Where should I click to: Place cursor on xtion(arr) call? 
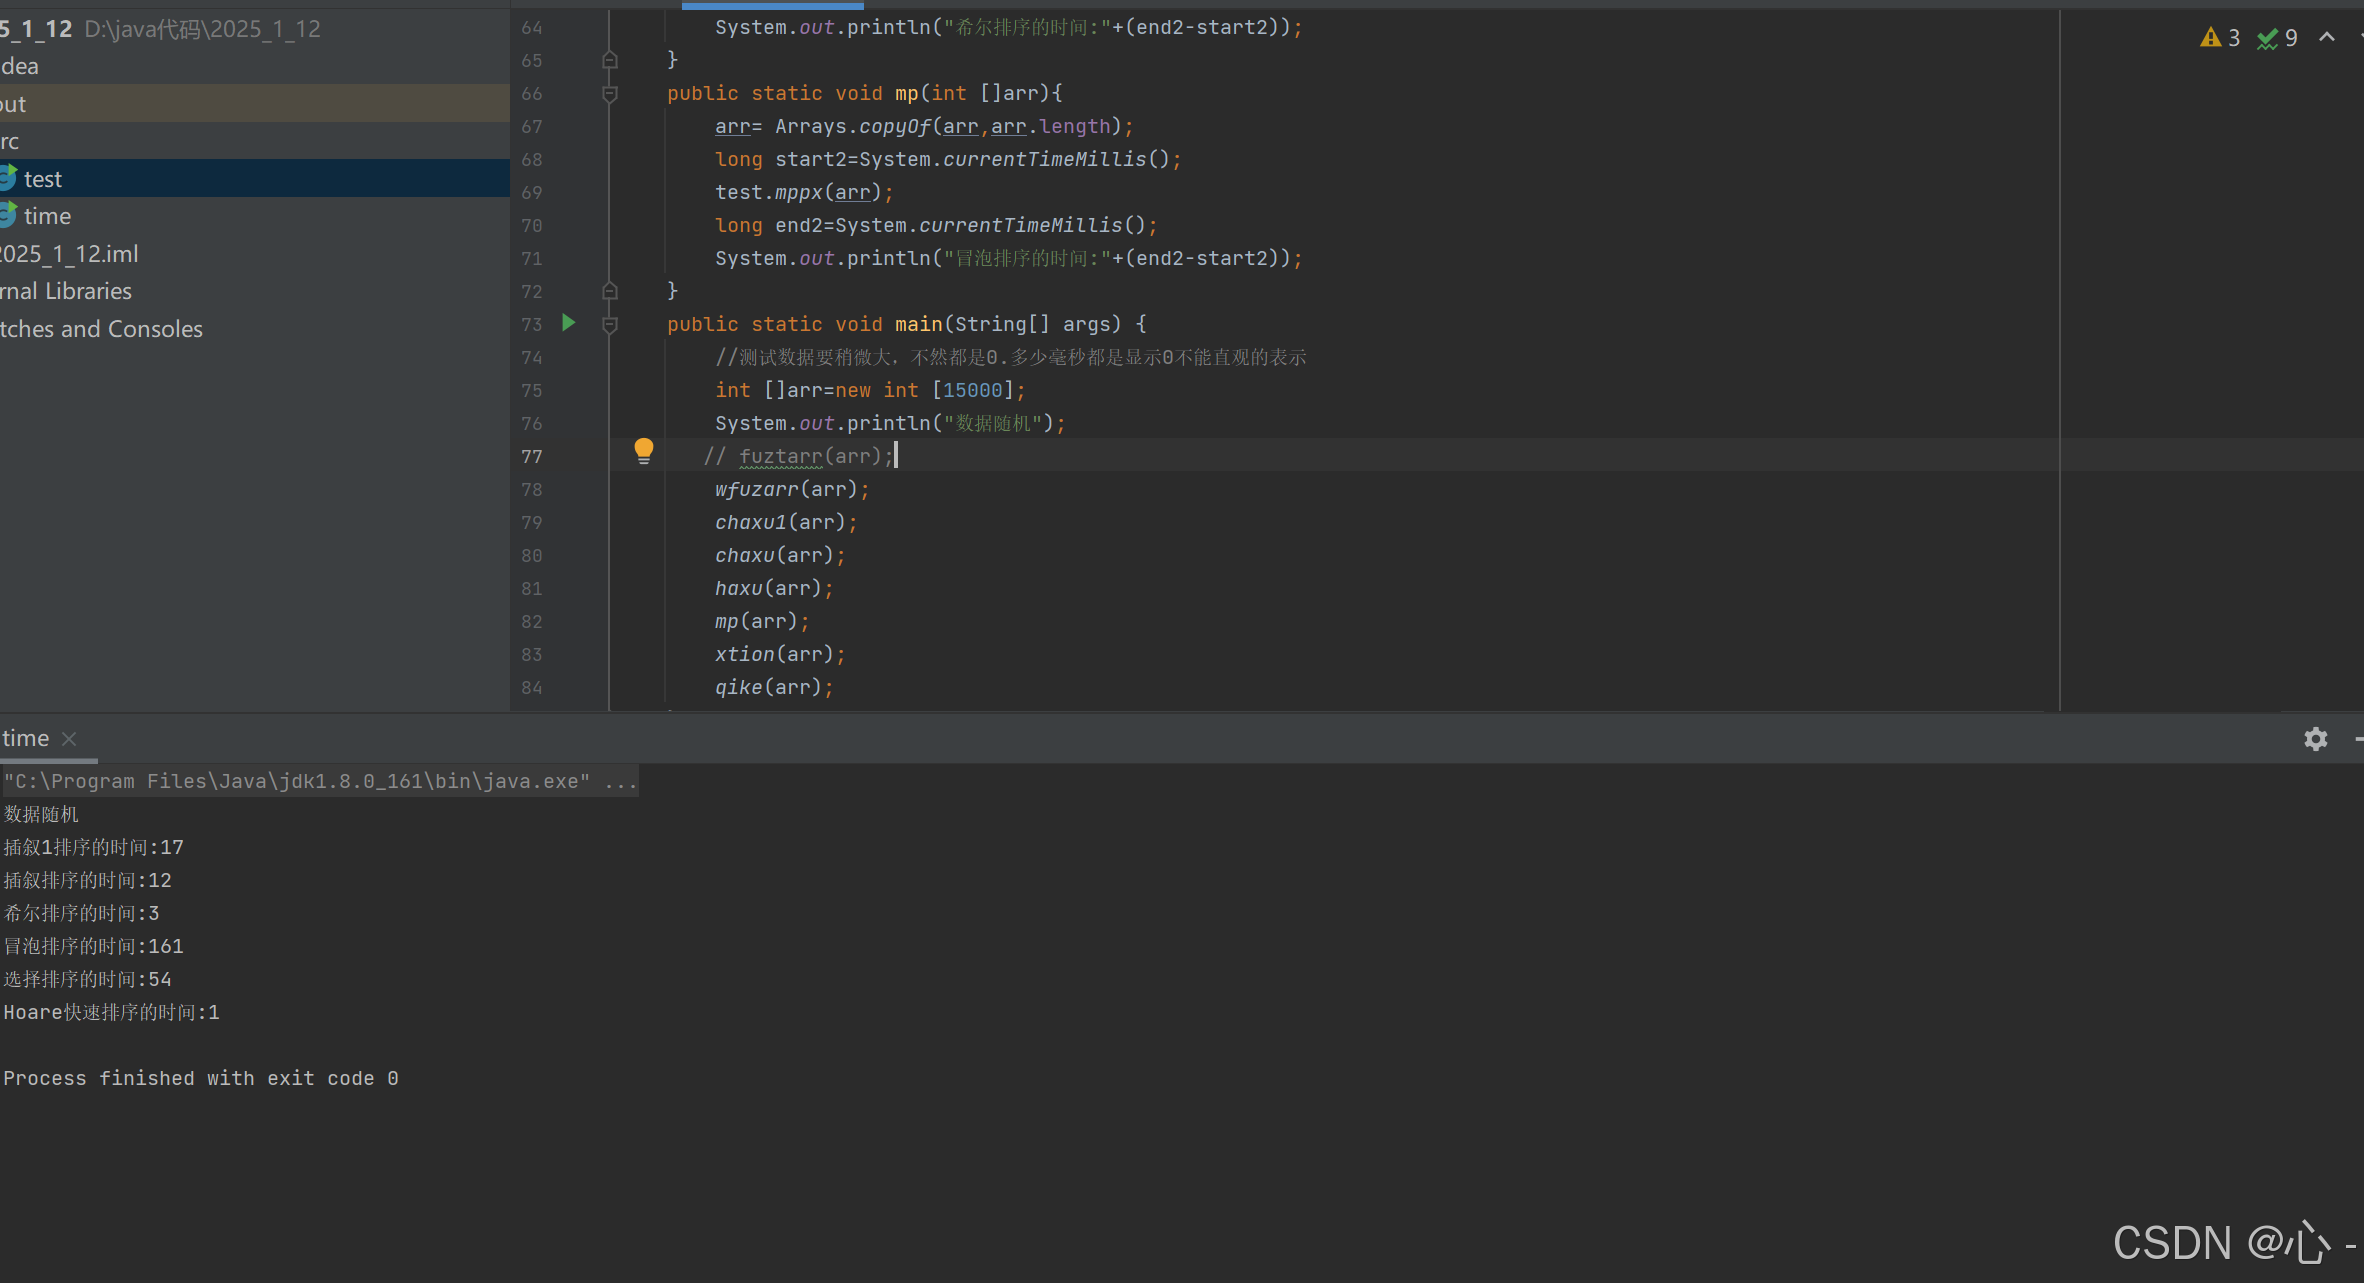[779, 654]
